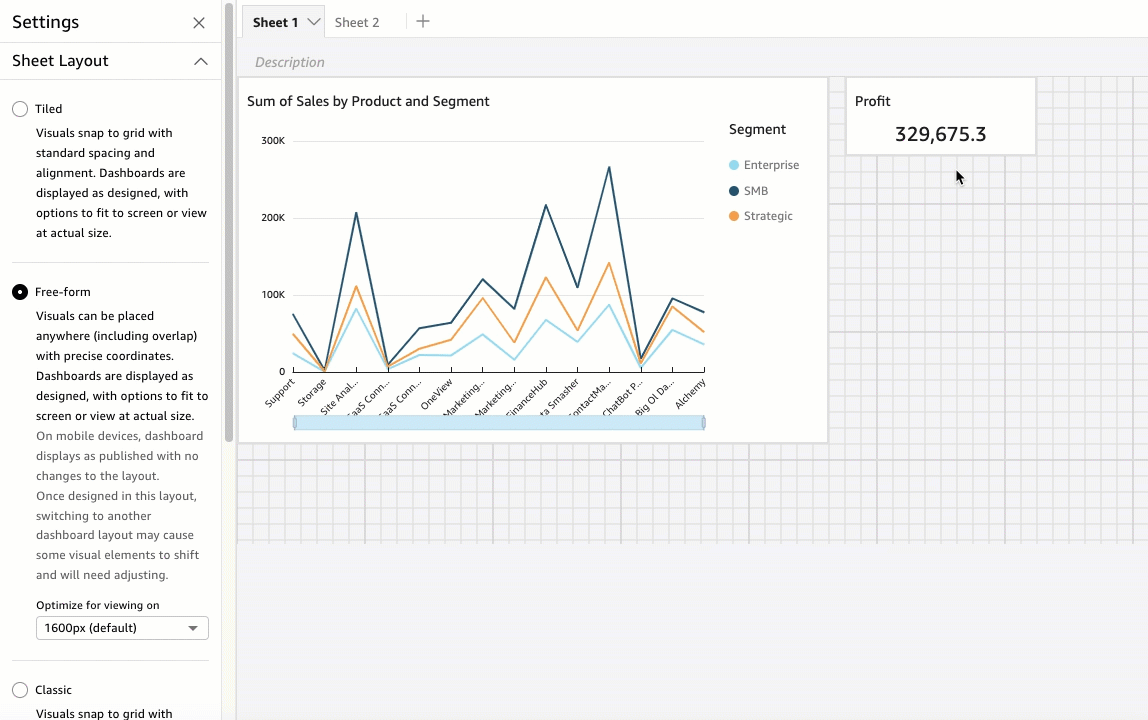1148x720 pixels.
Task: Click the chart's horizontal scroll slider bar
Action: (x=499, y=423)
